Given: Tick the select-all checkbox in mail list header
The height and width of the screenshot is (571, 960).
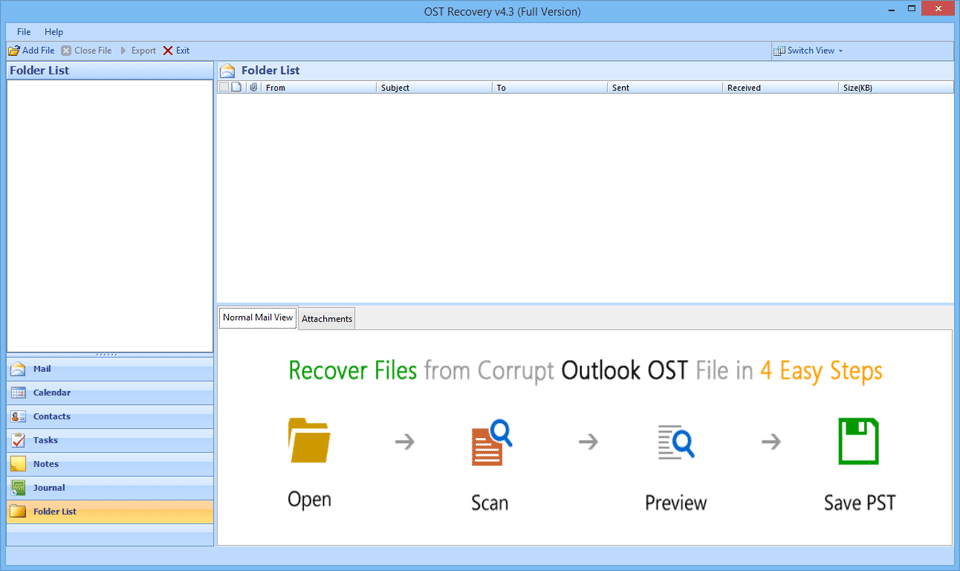Looking at the screenshot, I should tap(224, 88).
